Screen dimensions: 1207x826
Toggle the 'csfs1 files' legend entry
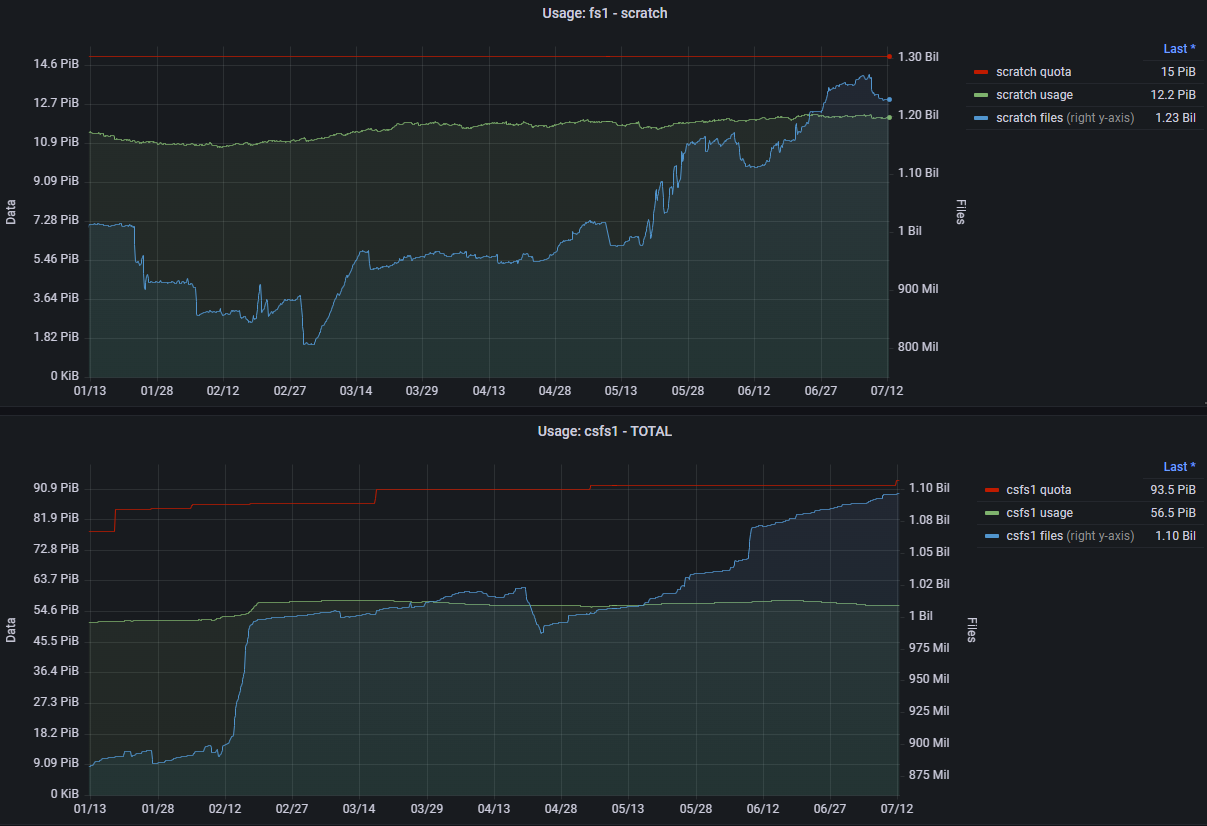1034,536
